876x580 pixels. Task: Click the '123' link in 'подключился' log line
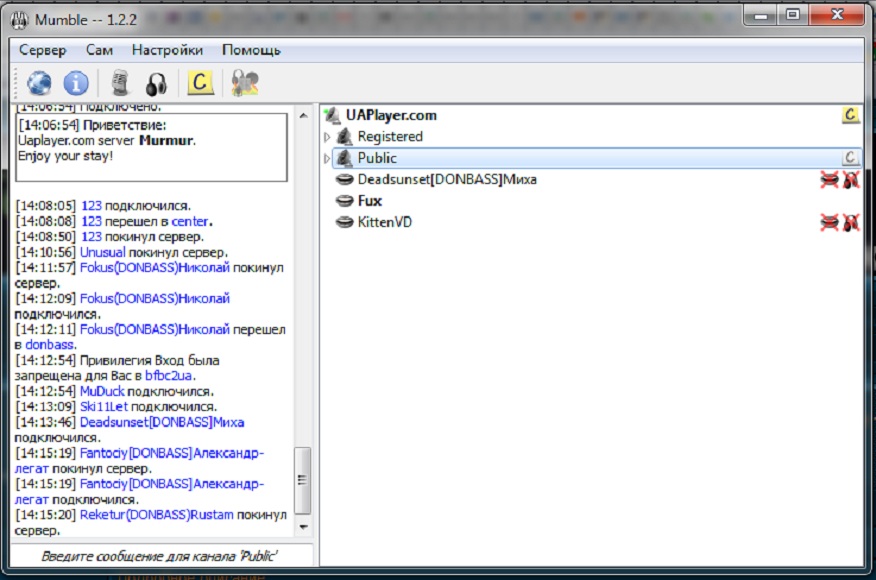(x=92, y=206)
